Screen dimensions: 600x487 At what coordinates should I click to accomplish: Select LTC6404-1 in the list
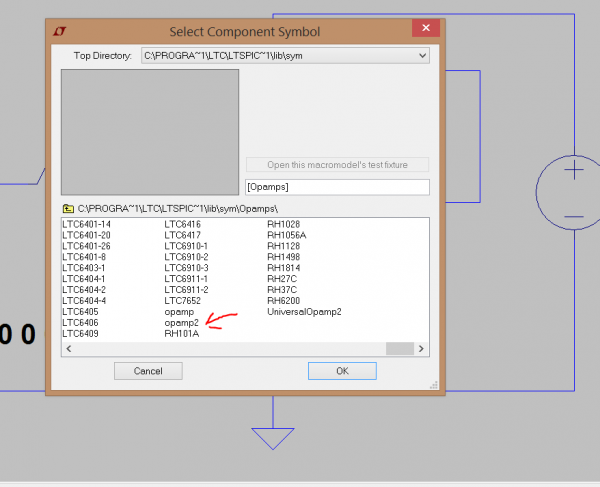click(x=83, y=279)
